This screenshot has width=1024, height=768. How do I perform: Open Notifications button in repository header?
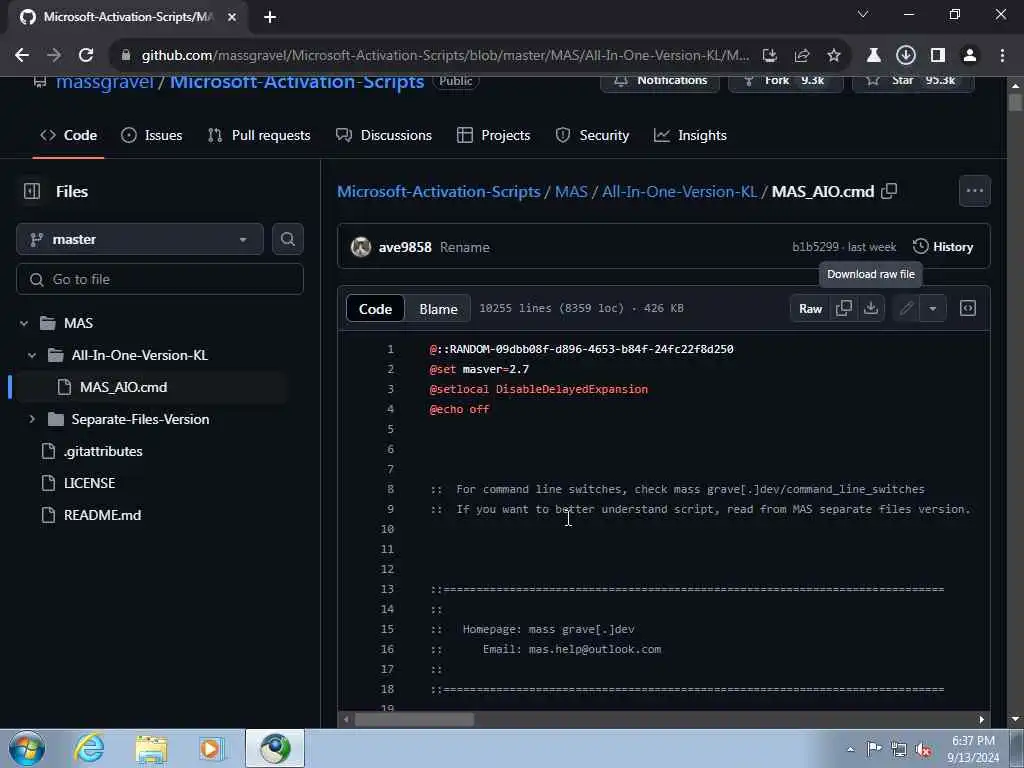pos(660,80)
